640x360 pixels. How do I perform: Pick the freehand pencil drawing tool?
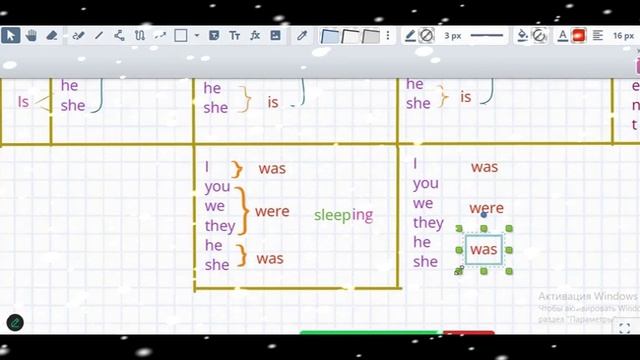[x=78, y=36]
